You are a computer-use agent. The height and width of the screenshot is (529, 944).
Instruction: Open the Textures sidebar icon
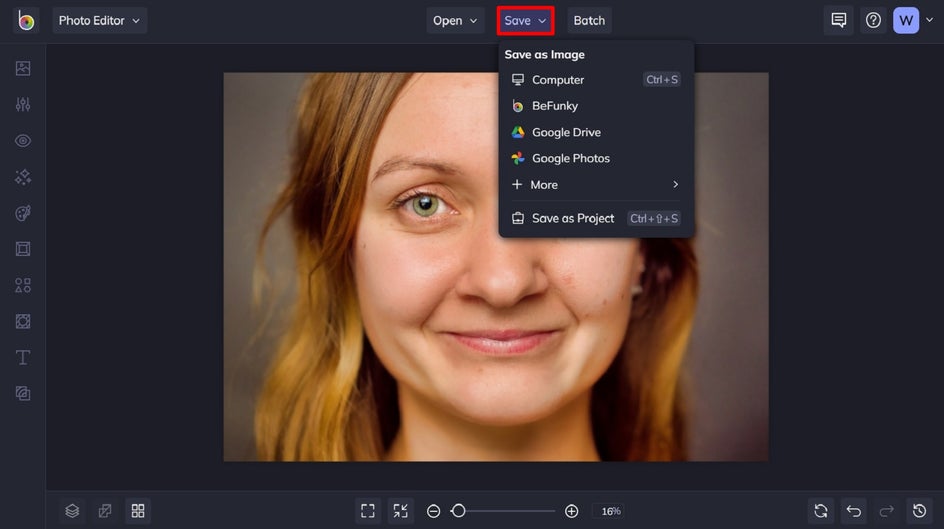(x=23, y=394)
